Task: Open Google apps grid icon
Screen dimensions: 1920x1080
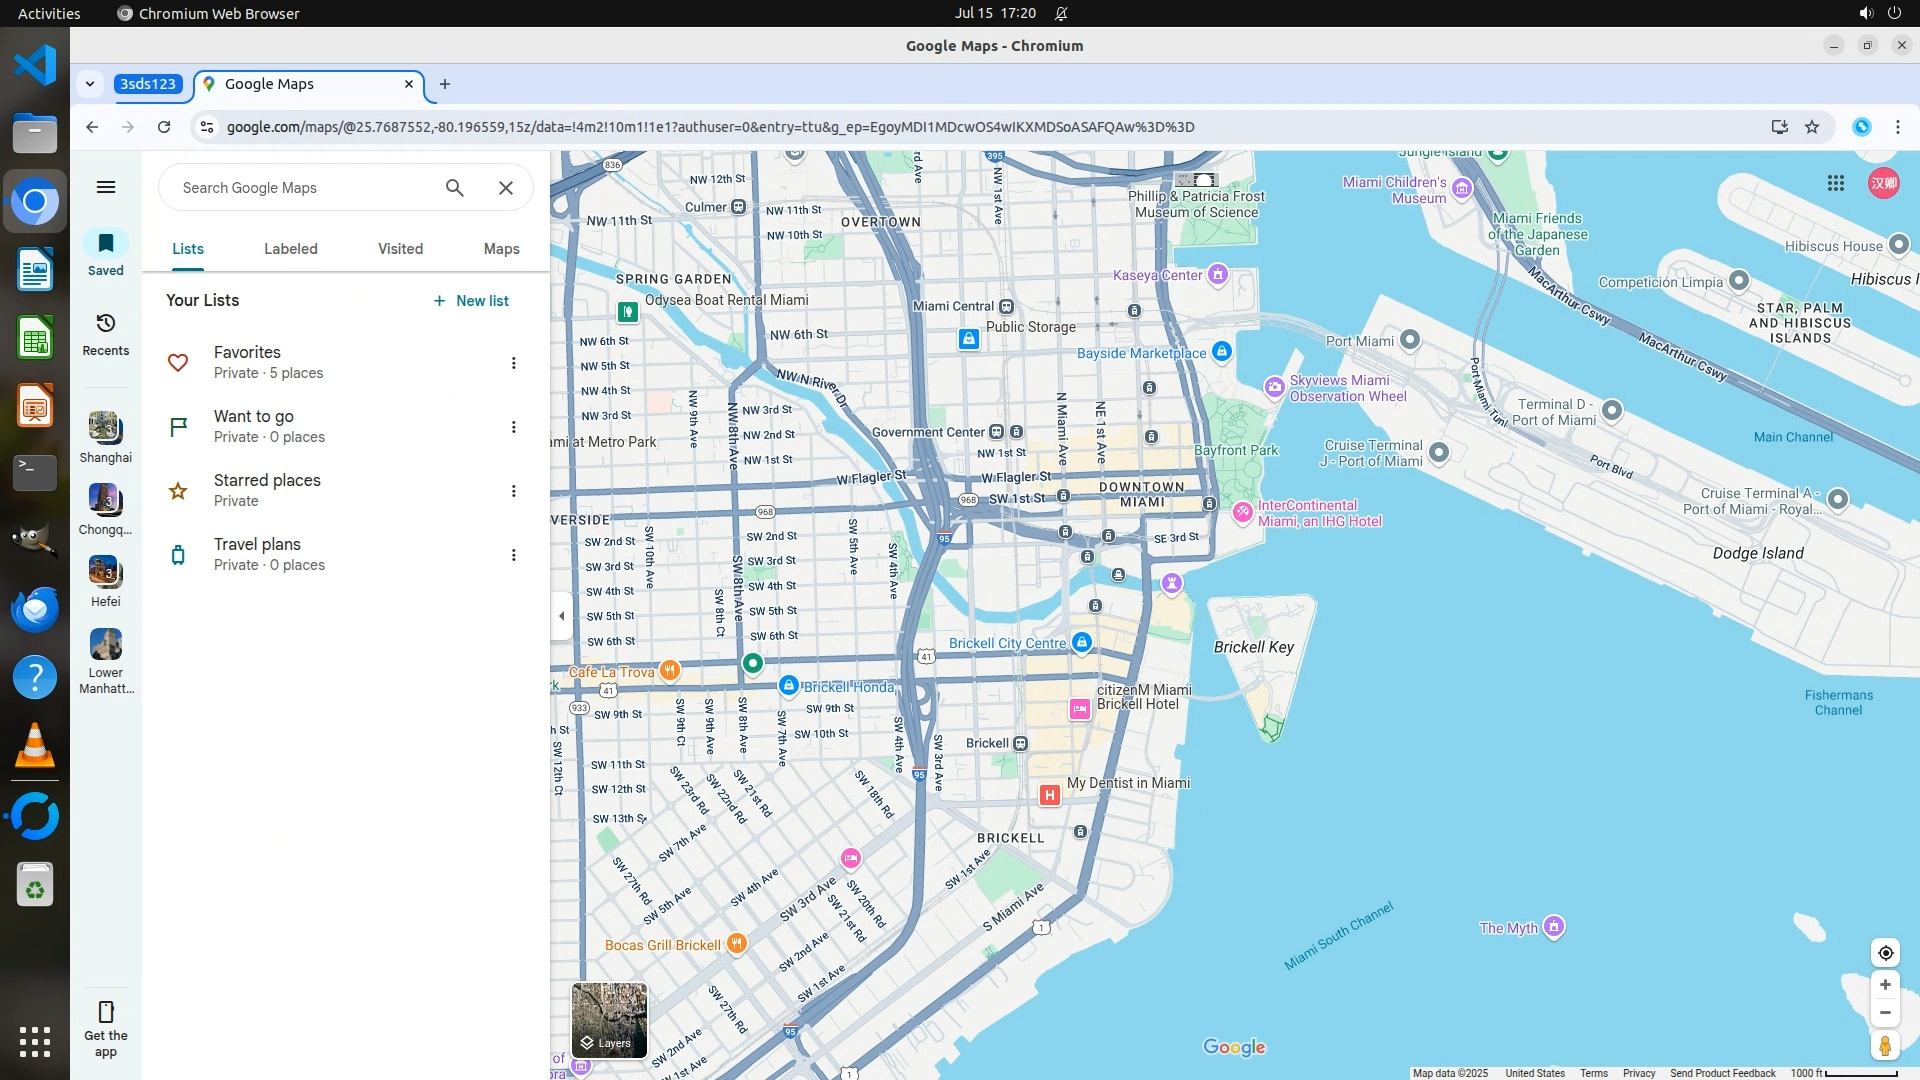Action: (x=1836, y=183)
